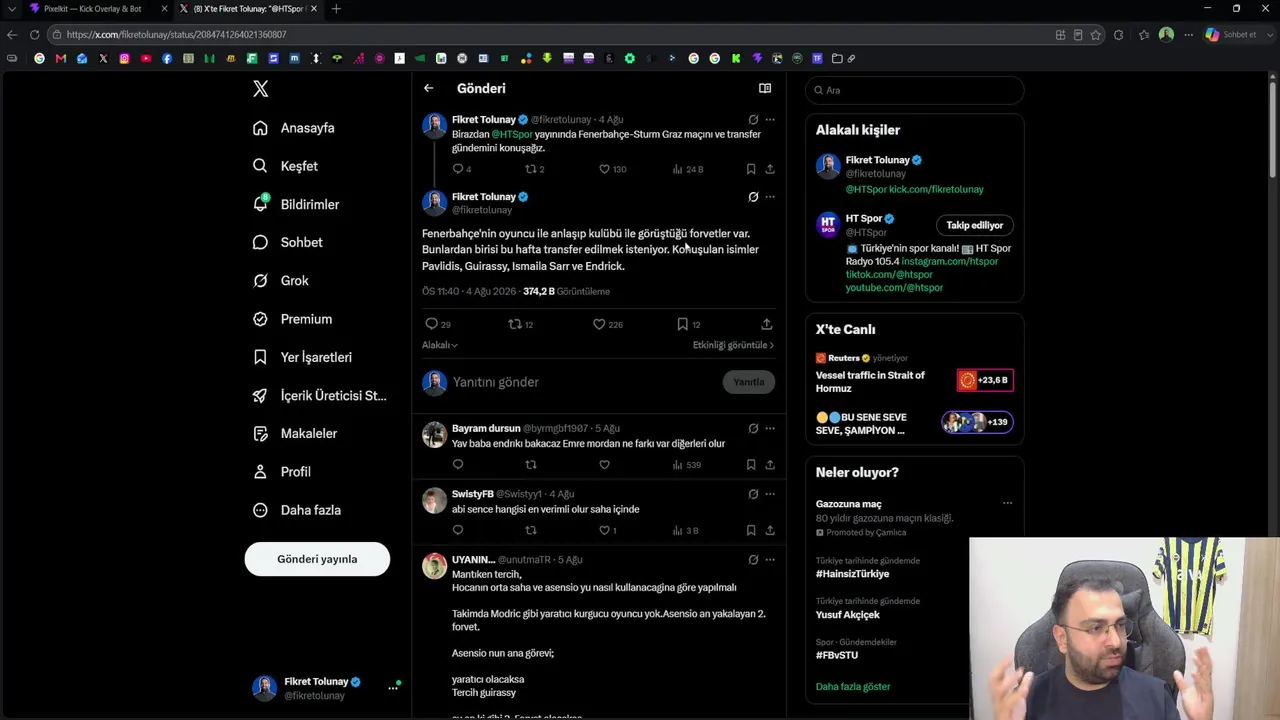Focus the Yanıtını gönder reply field

pyautogui.click(x=582, y=382)
